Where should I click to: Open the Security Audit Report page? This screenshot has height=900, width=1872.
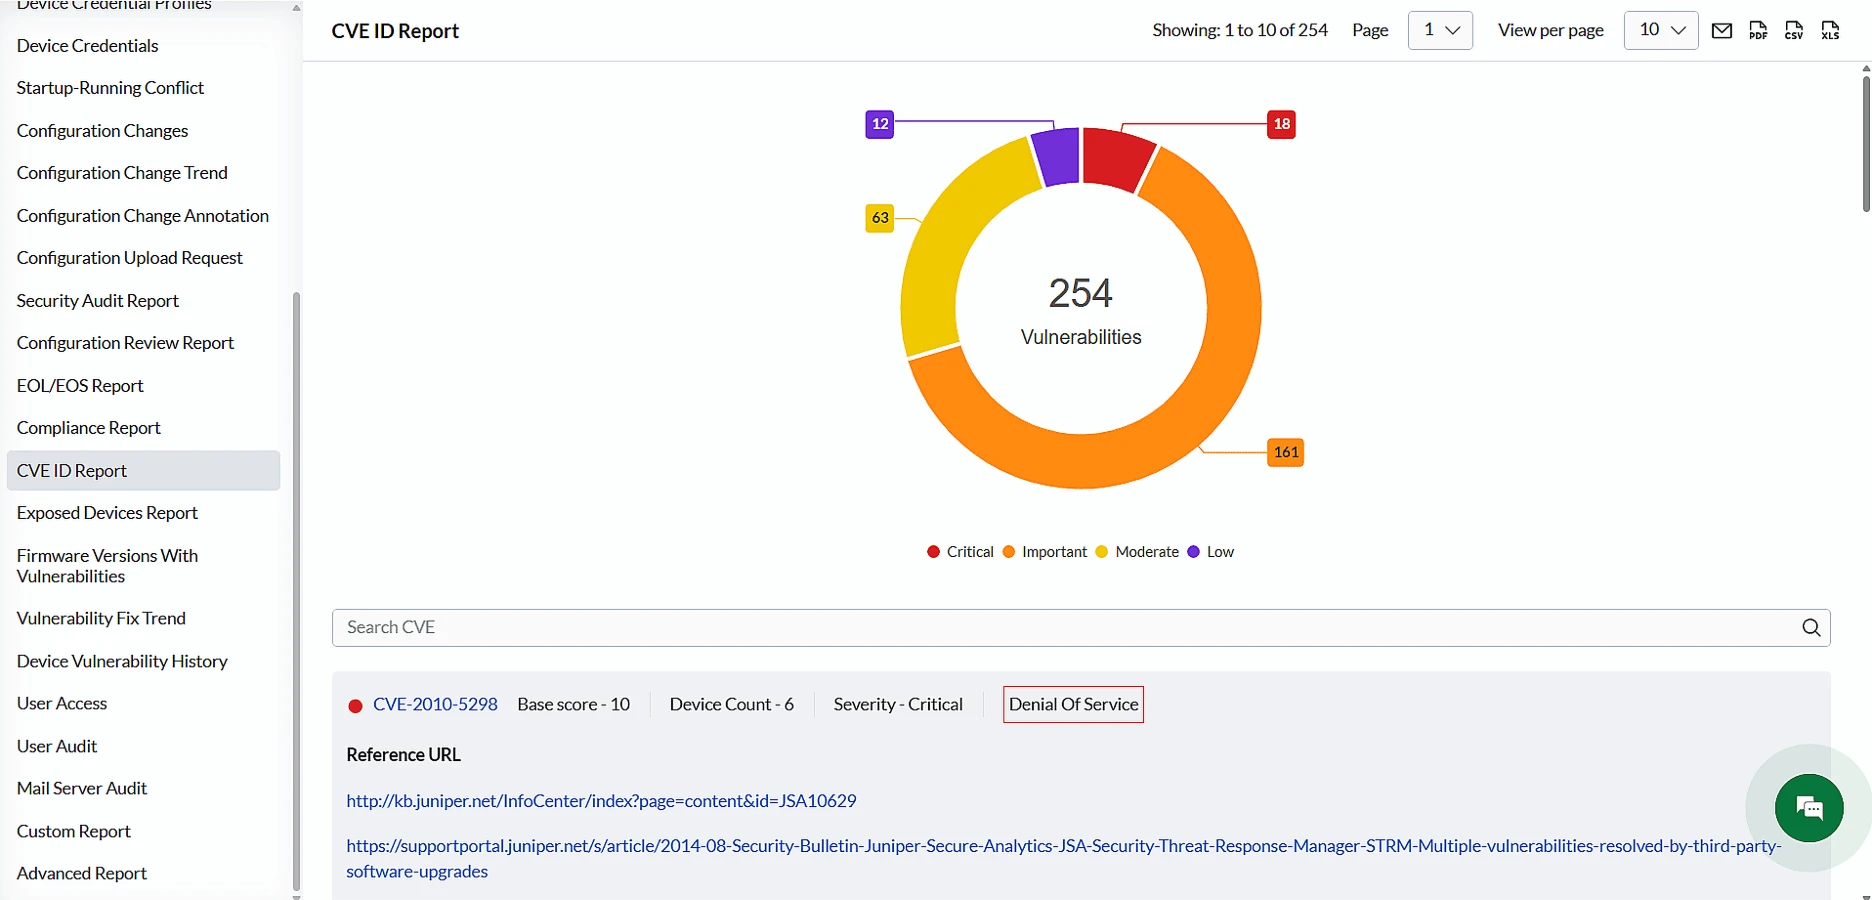click(97, 300)
